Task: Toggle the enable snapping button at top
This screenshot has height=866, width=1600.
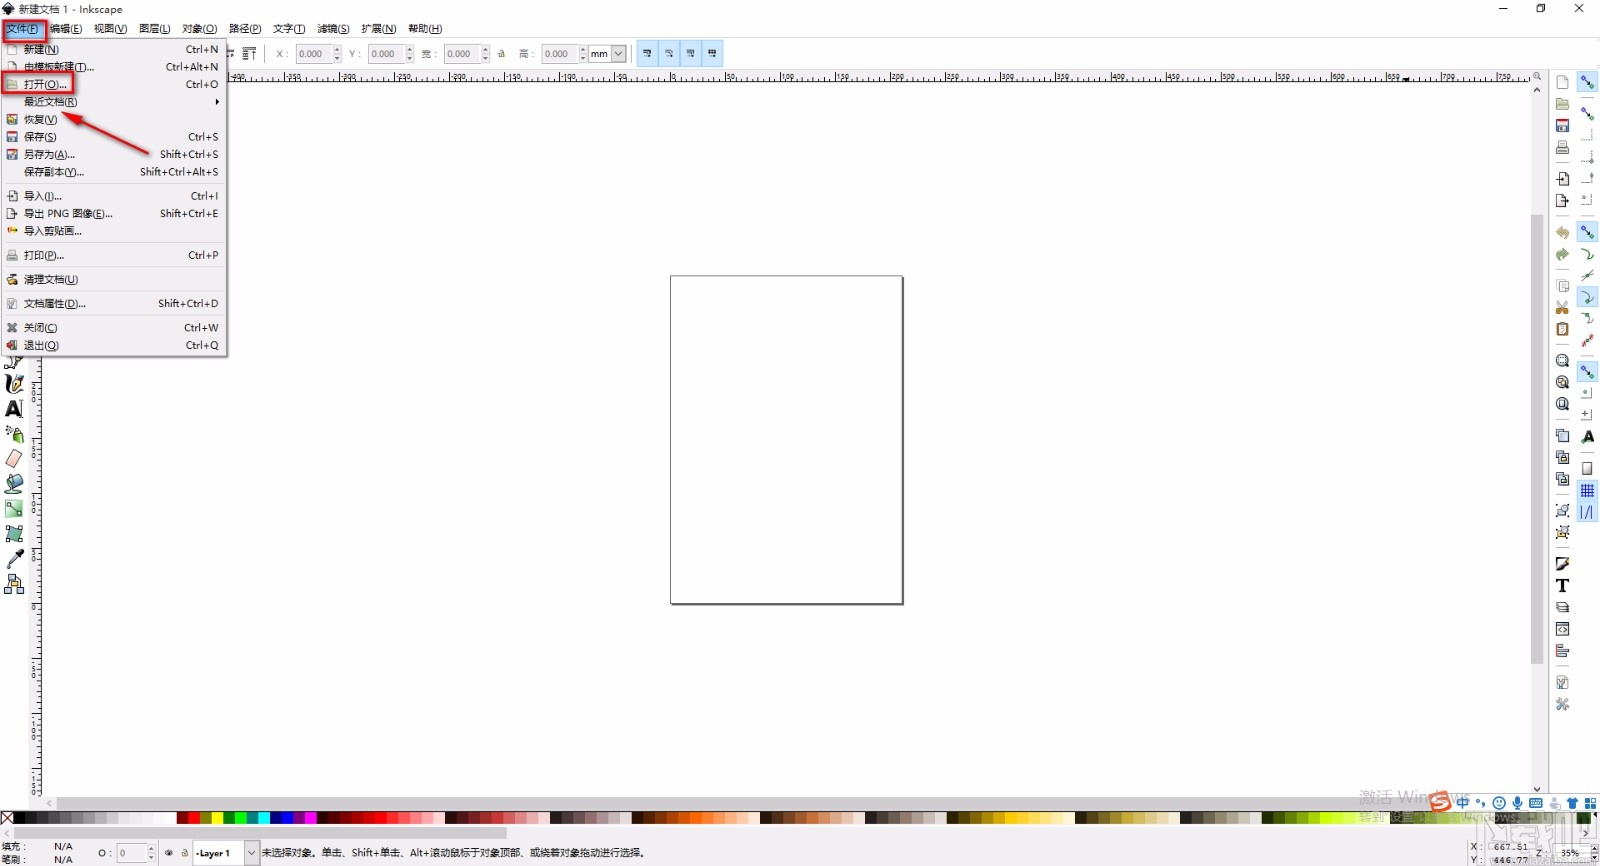Action: pos(1587,82)
